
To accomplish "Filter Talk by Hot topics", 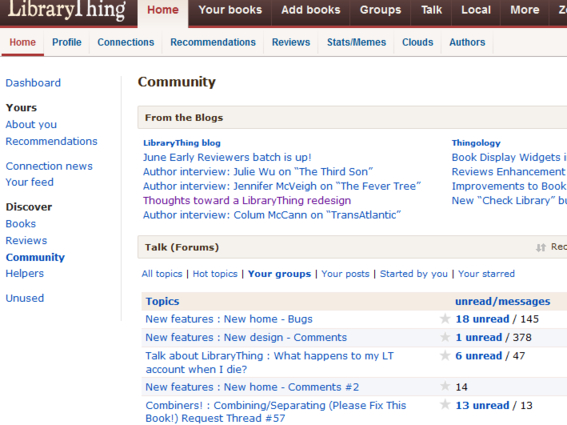I will coord(215,274).
